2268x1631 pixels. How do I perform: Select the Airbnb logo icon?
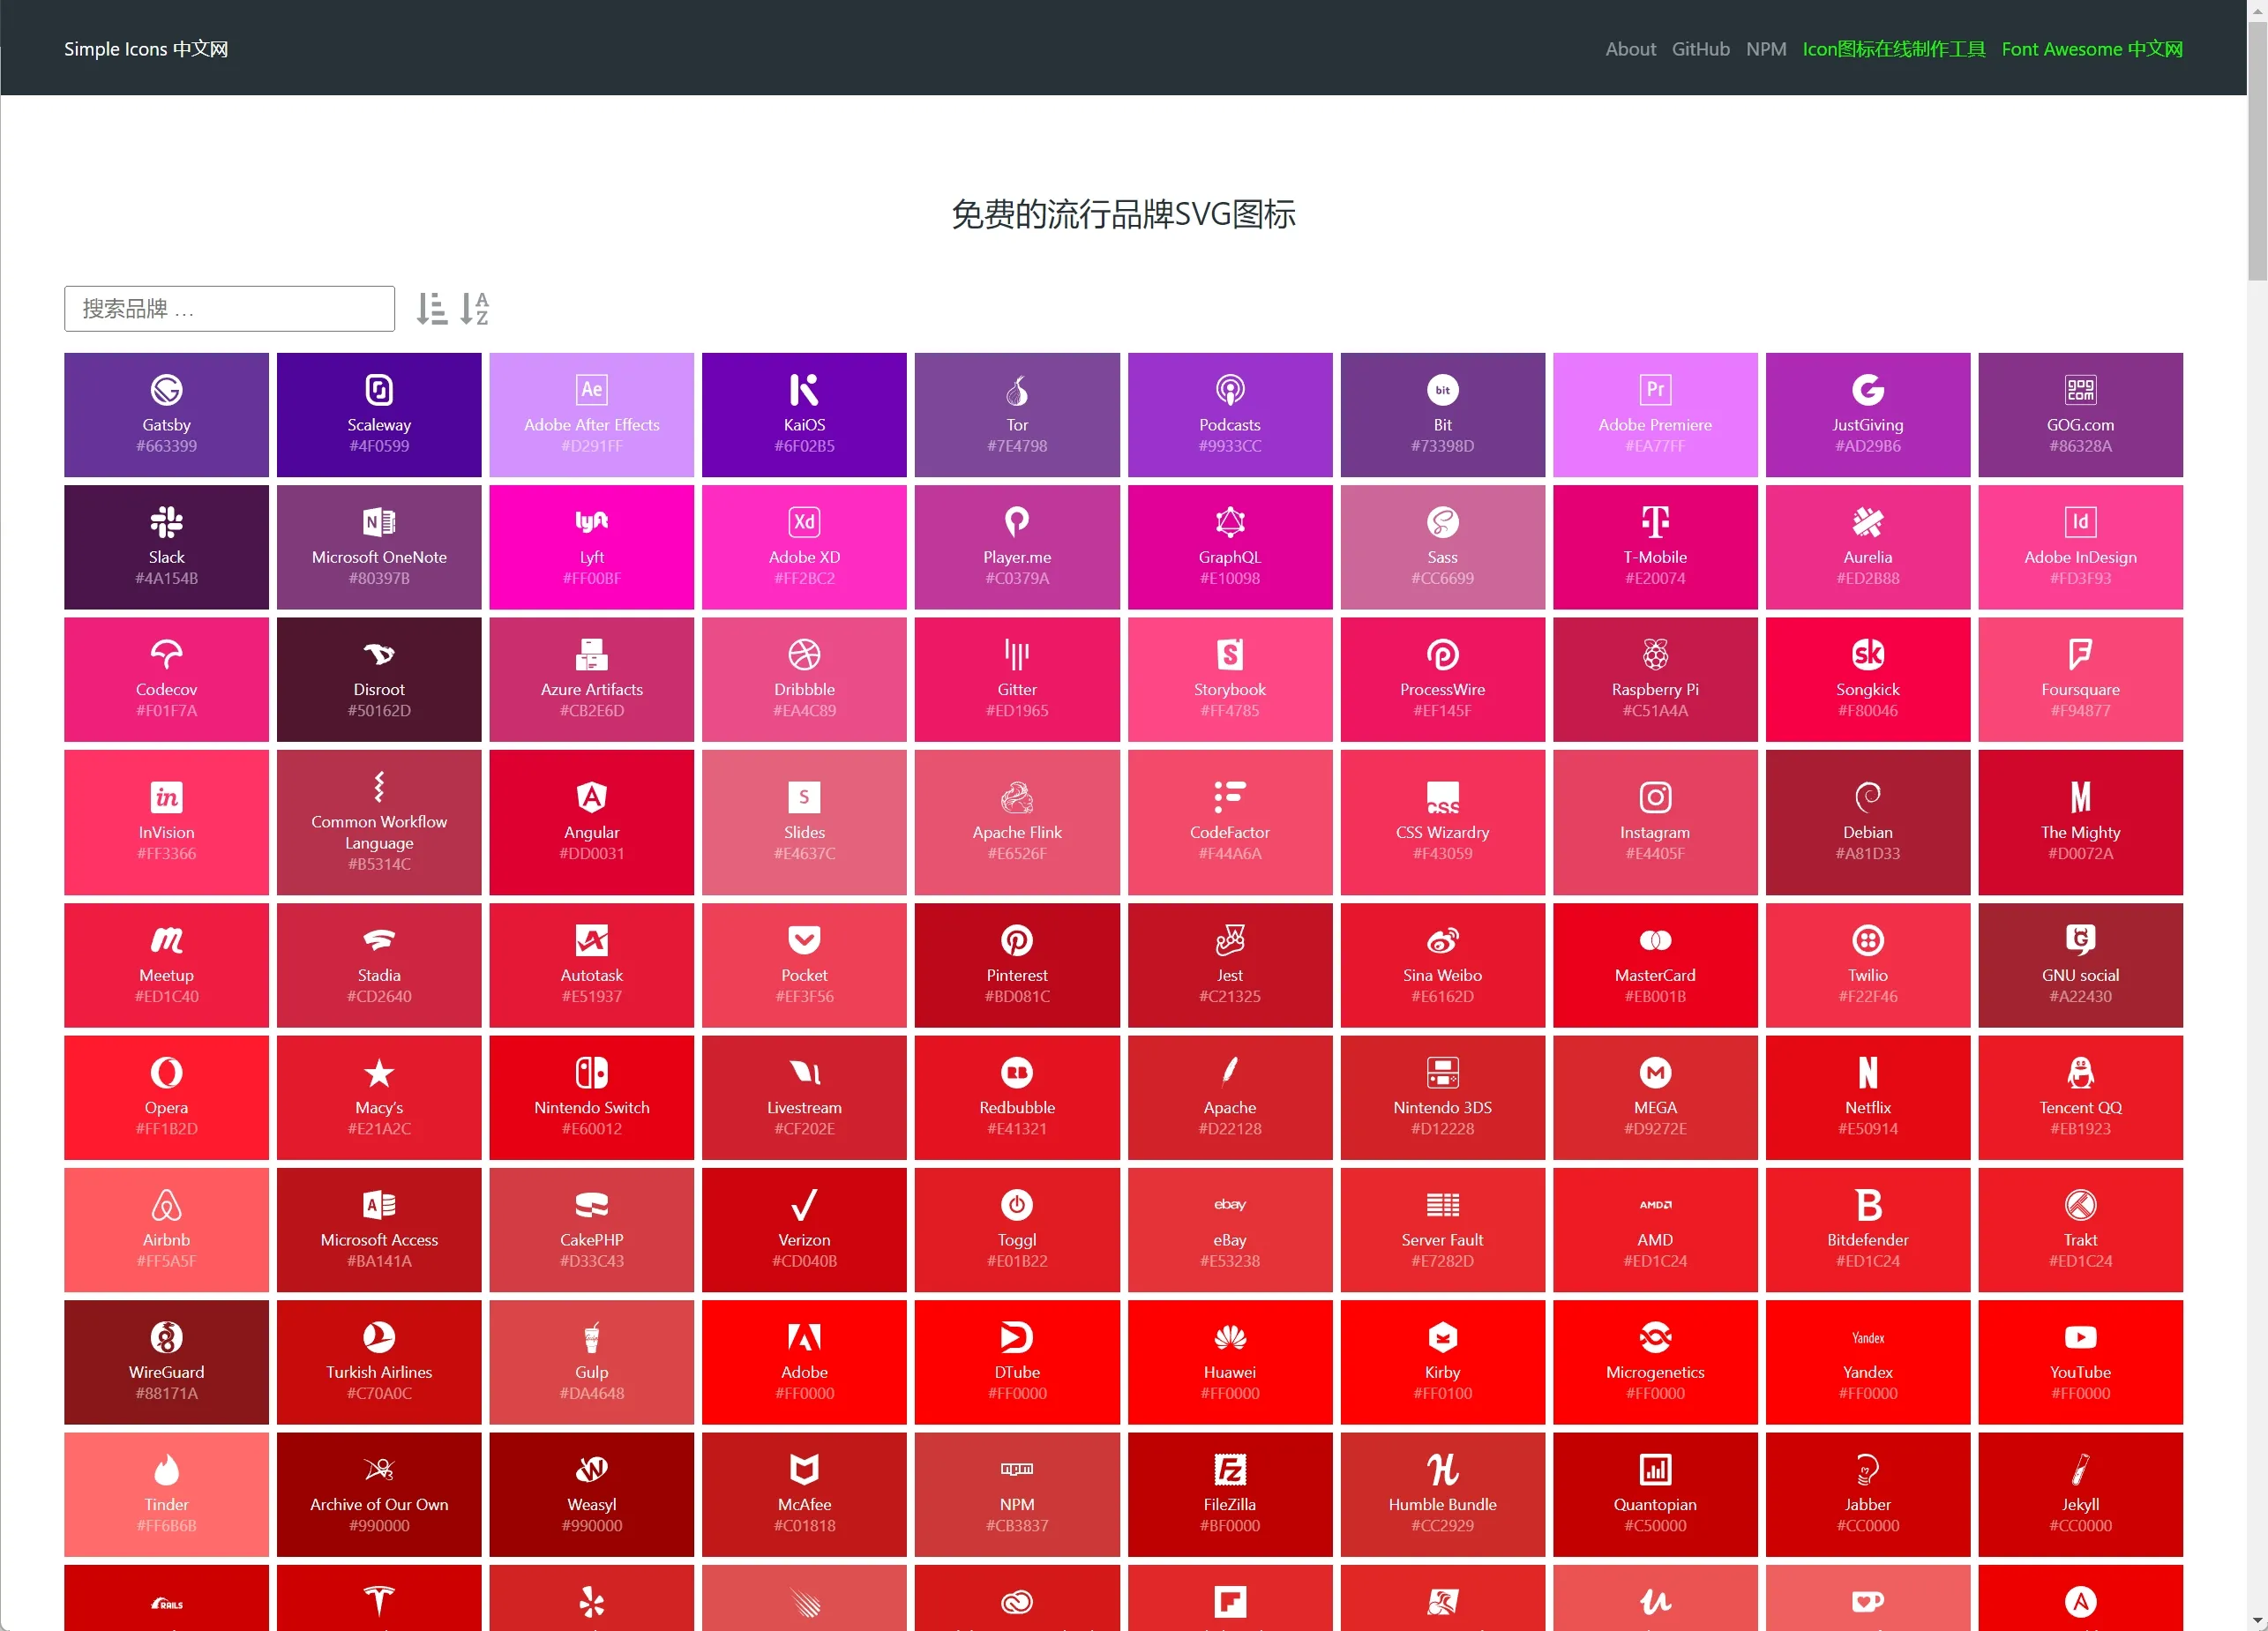point(166,1205)
